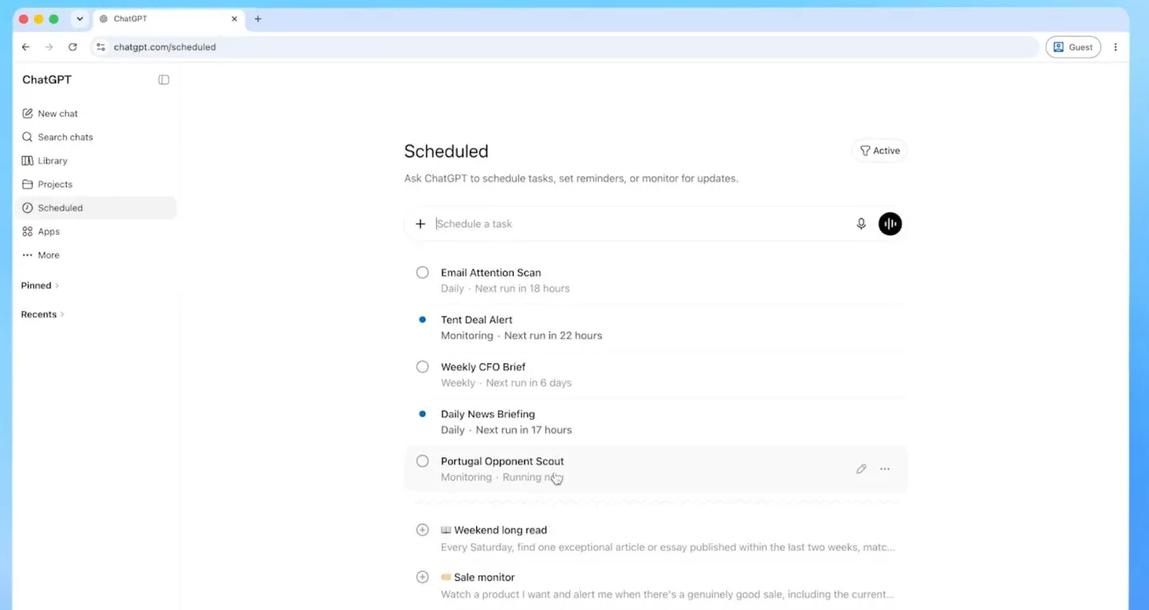
Task: Open browser three-dot menu
Action: coord(1115,47)
